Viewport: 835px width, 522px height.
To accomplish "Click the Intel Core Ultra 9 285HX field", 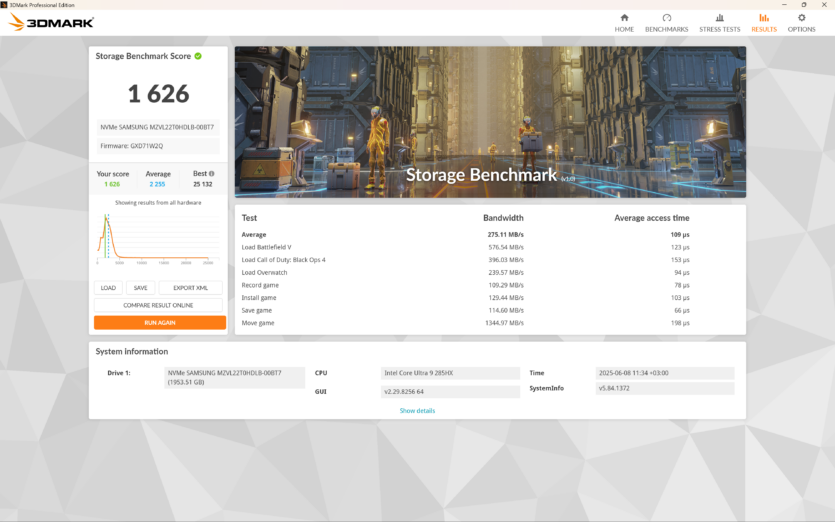I will [x=450, y=373].
